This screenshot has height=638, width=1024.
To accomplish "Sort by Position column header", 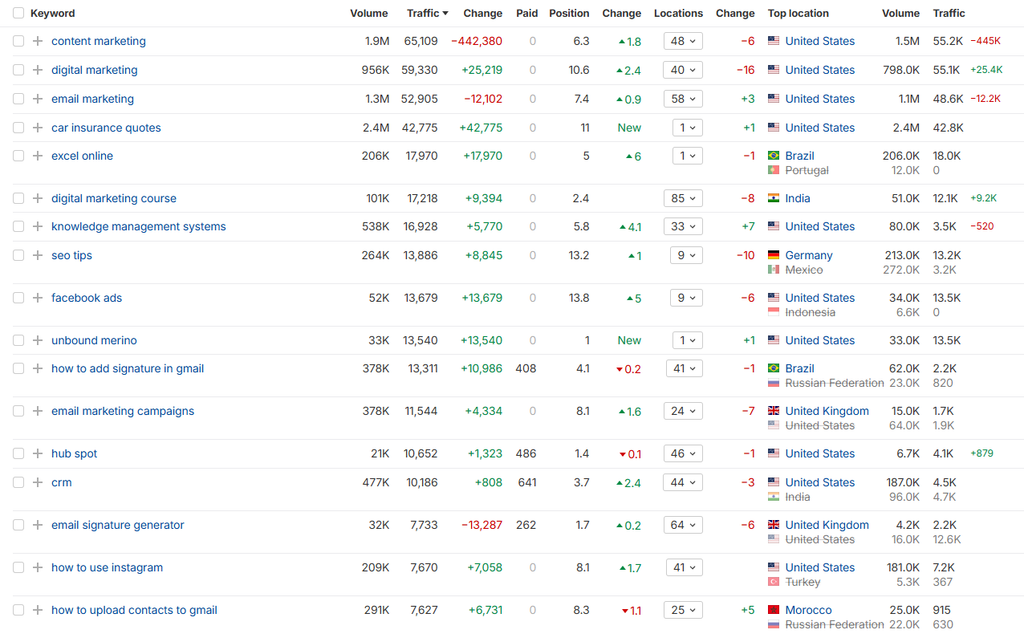I will point(569,13).
